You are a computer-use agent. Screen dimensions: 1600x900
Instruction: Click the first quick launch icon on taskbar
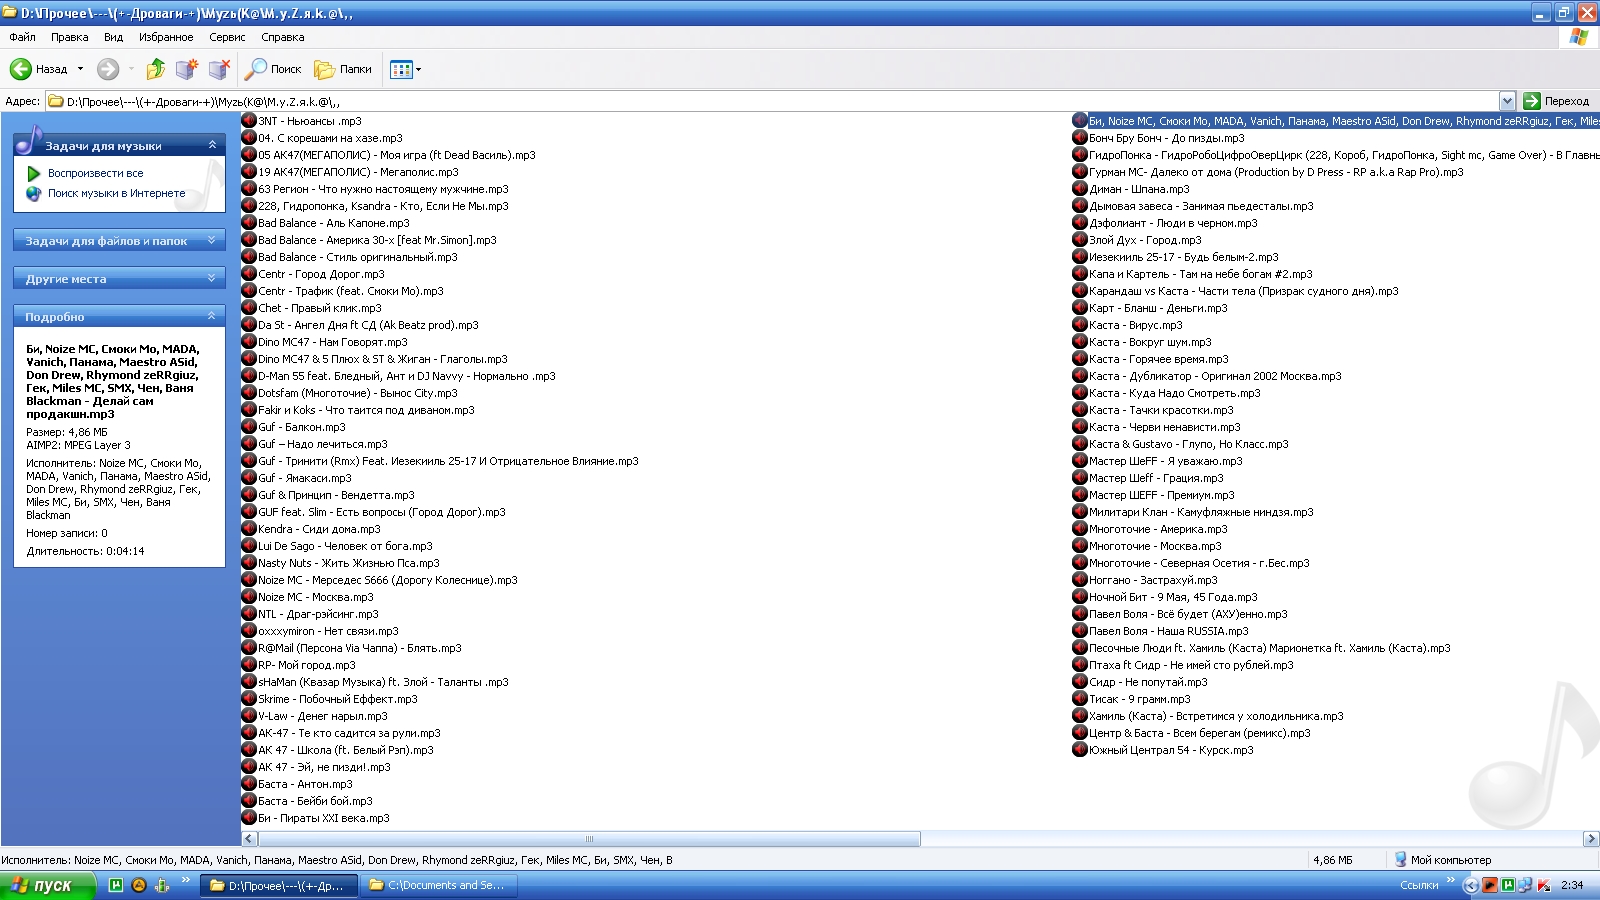[x=116, y=885]
